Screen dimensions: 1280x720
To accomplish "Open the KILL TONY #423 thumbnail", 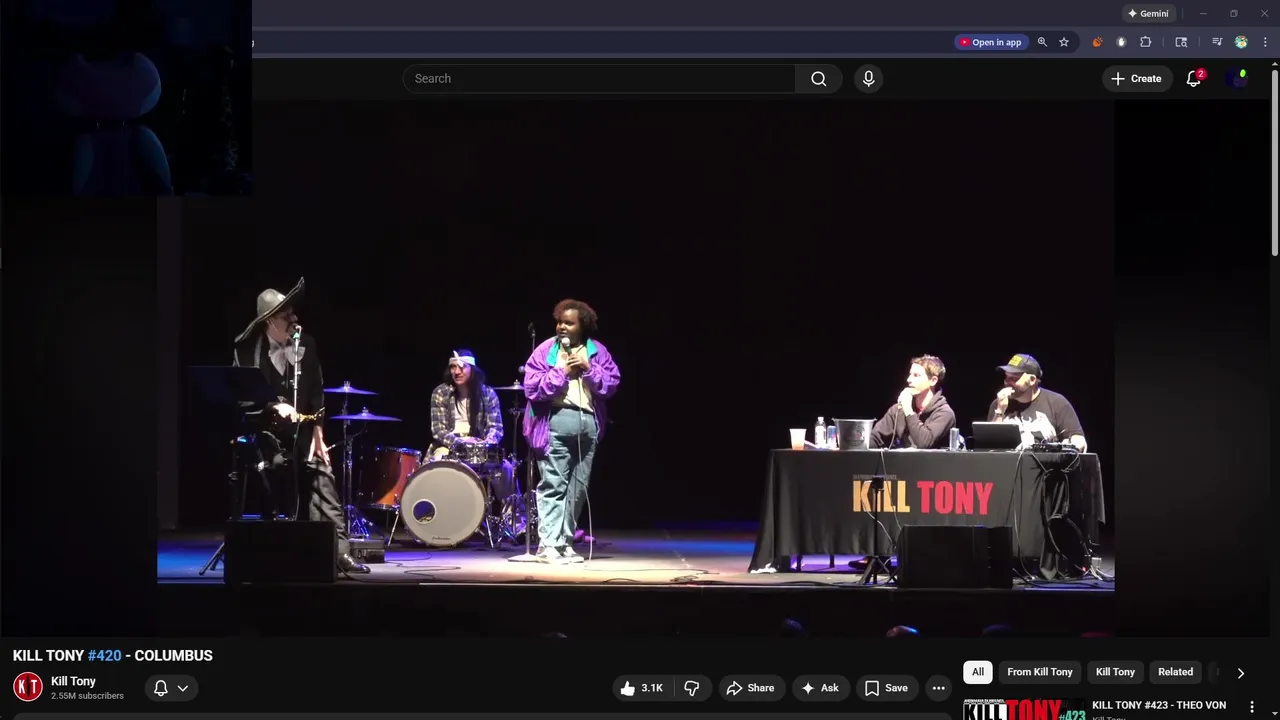I will coord(1024,709).
